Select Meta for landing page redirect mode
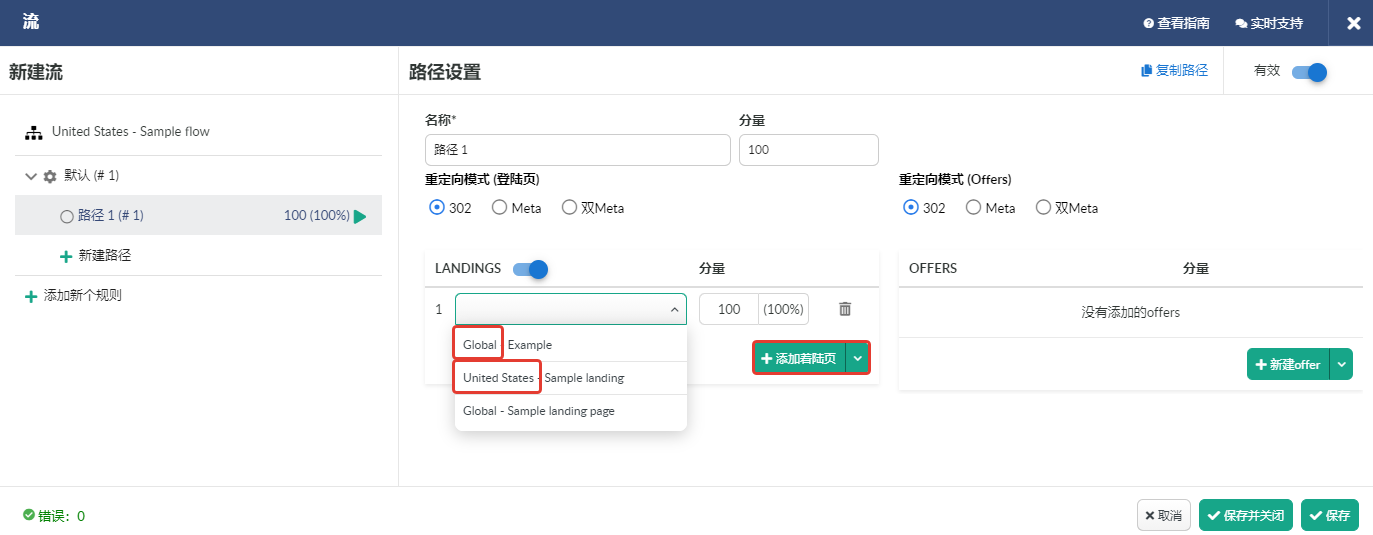The width and height of the screenshot is (1373, 535). click(x=499, y=208)
